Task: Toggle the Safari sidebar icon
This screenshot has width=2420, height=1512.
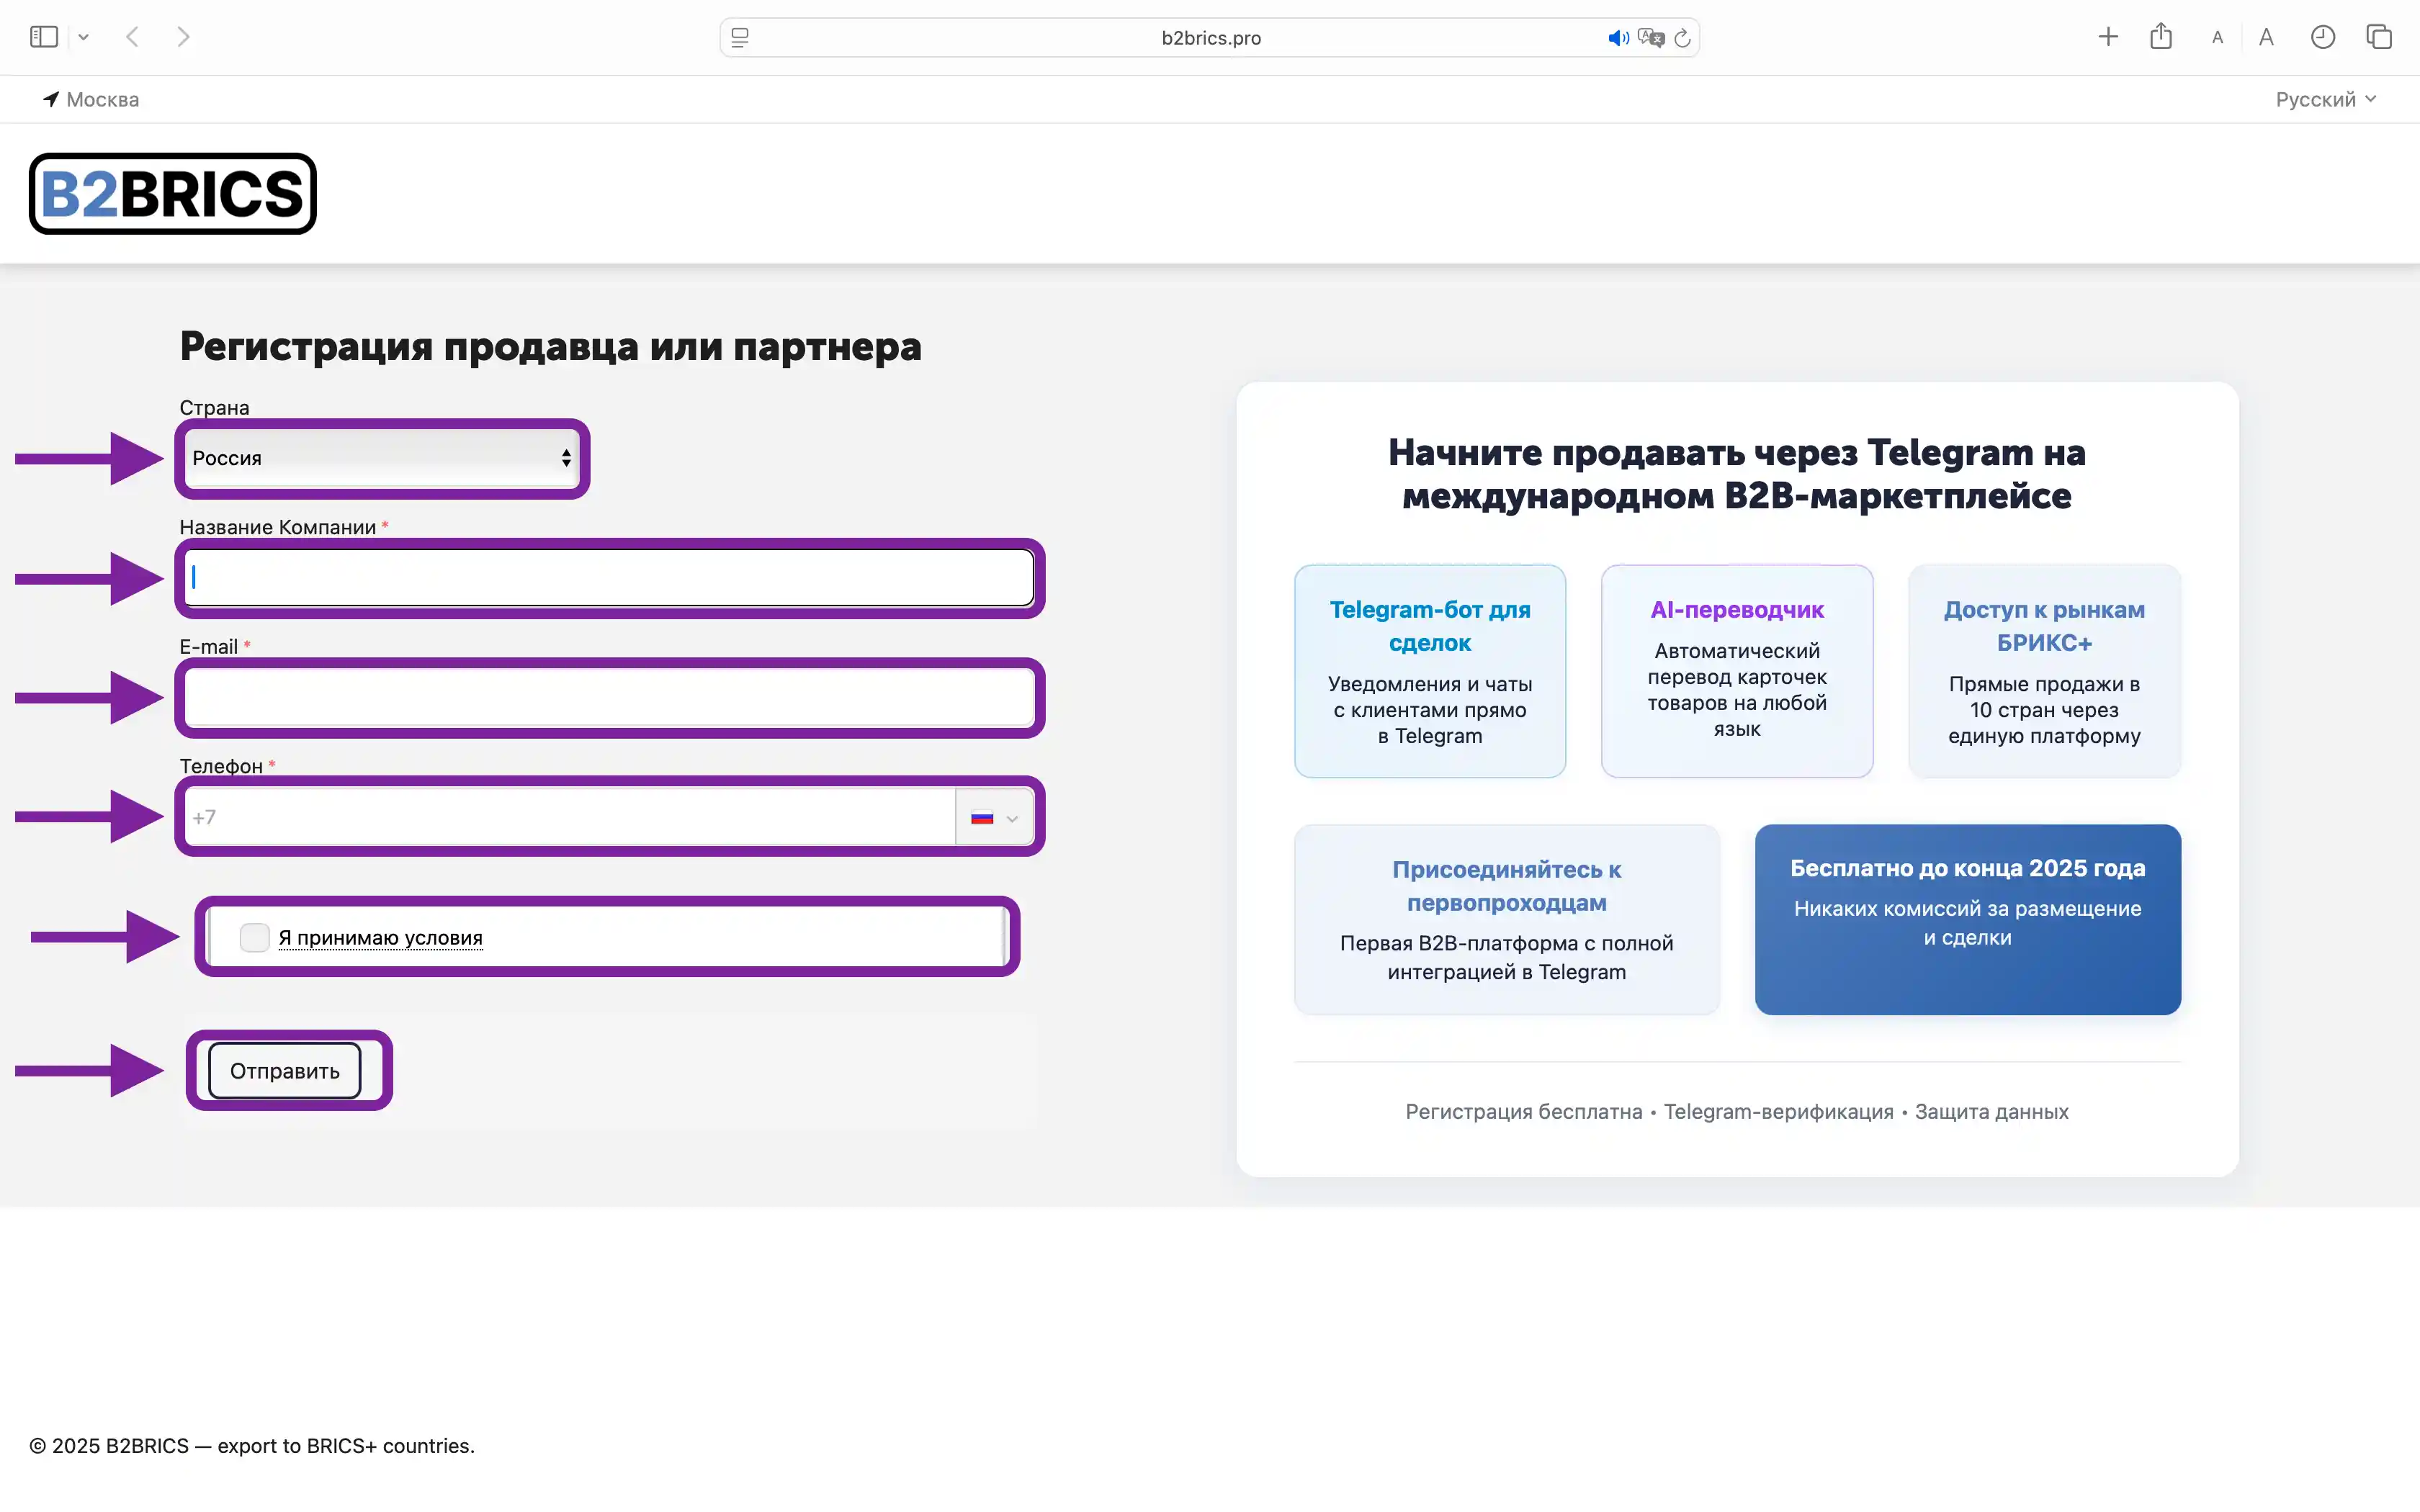Action: pyautogui.click(x=44, y=37)
